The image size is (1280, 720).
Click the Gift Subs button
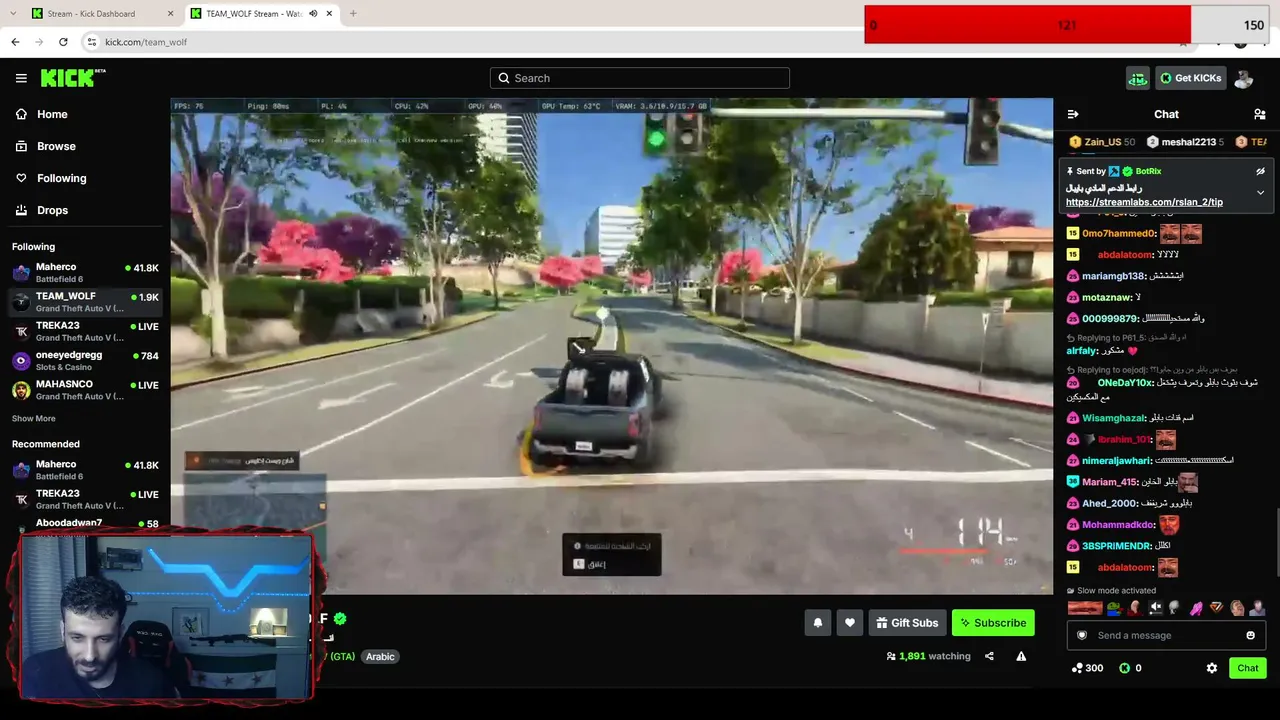pyautogui.click(x=907, y=623)
